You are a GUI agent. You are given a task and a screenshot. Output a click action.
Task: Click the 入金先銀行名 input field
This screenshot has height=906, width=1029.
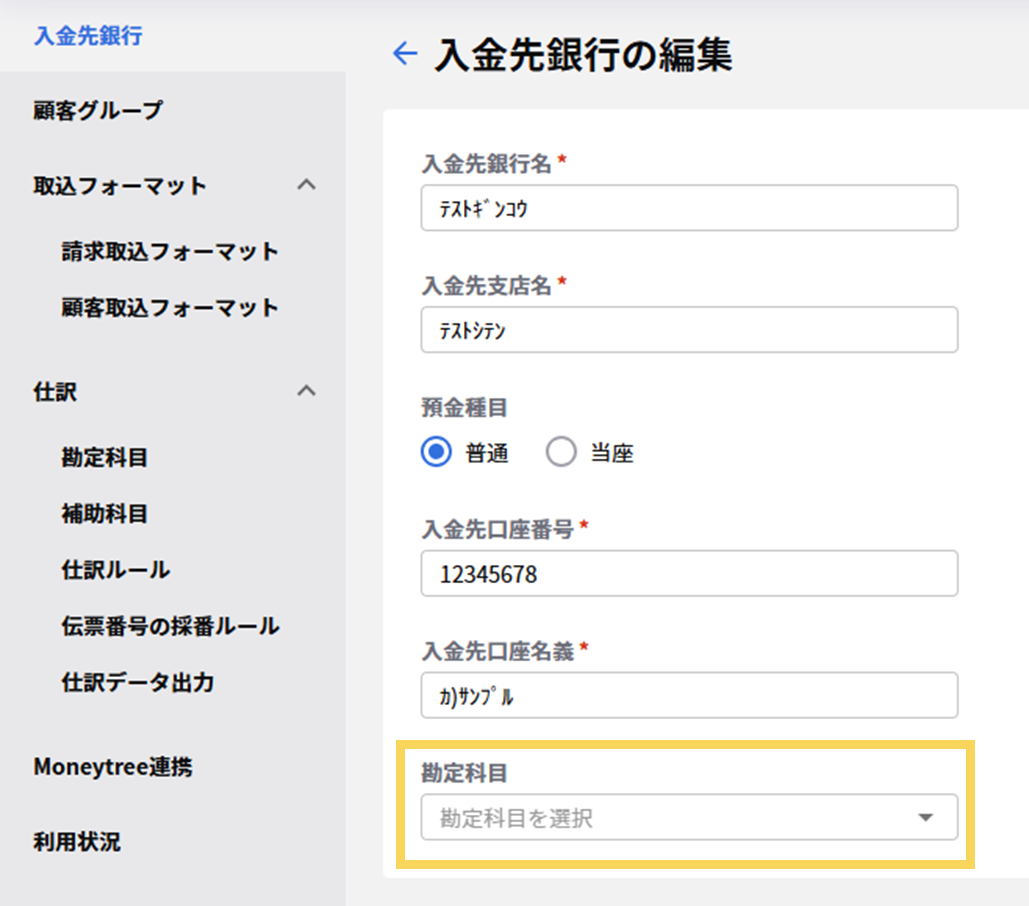pos(688,208)
